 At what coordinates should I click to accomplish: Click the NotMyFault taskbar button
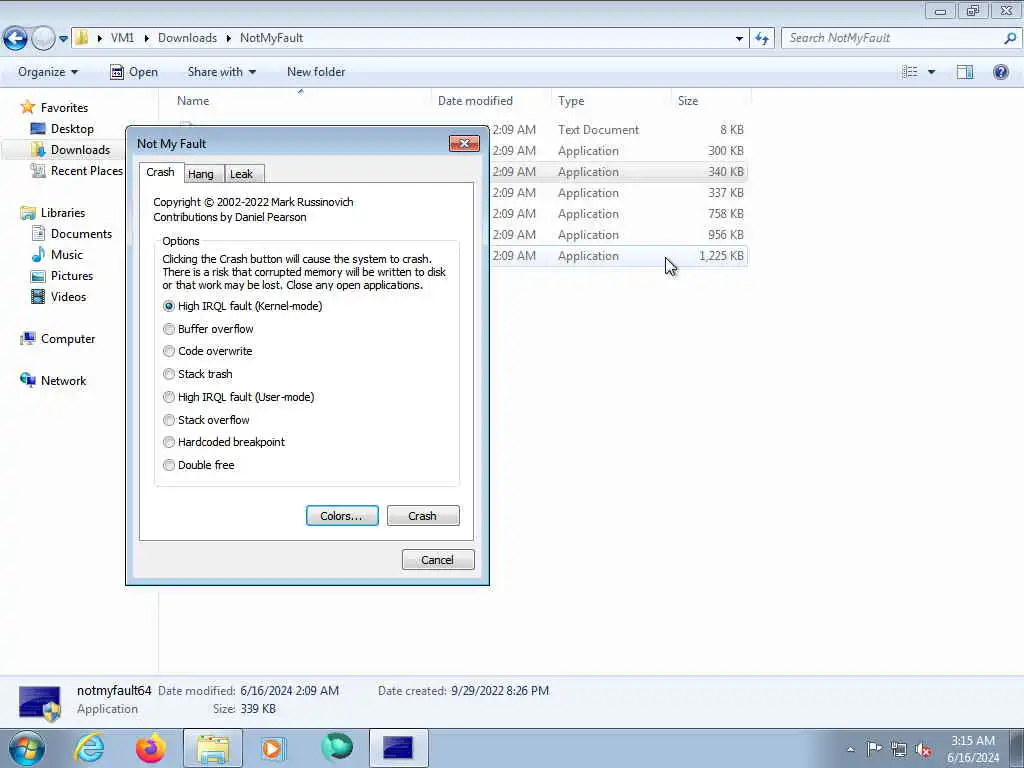coord(398,748)
